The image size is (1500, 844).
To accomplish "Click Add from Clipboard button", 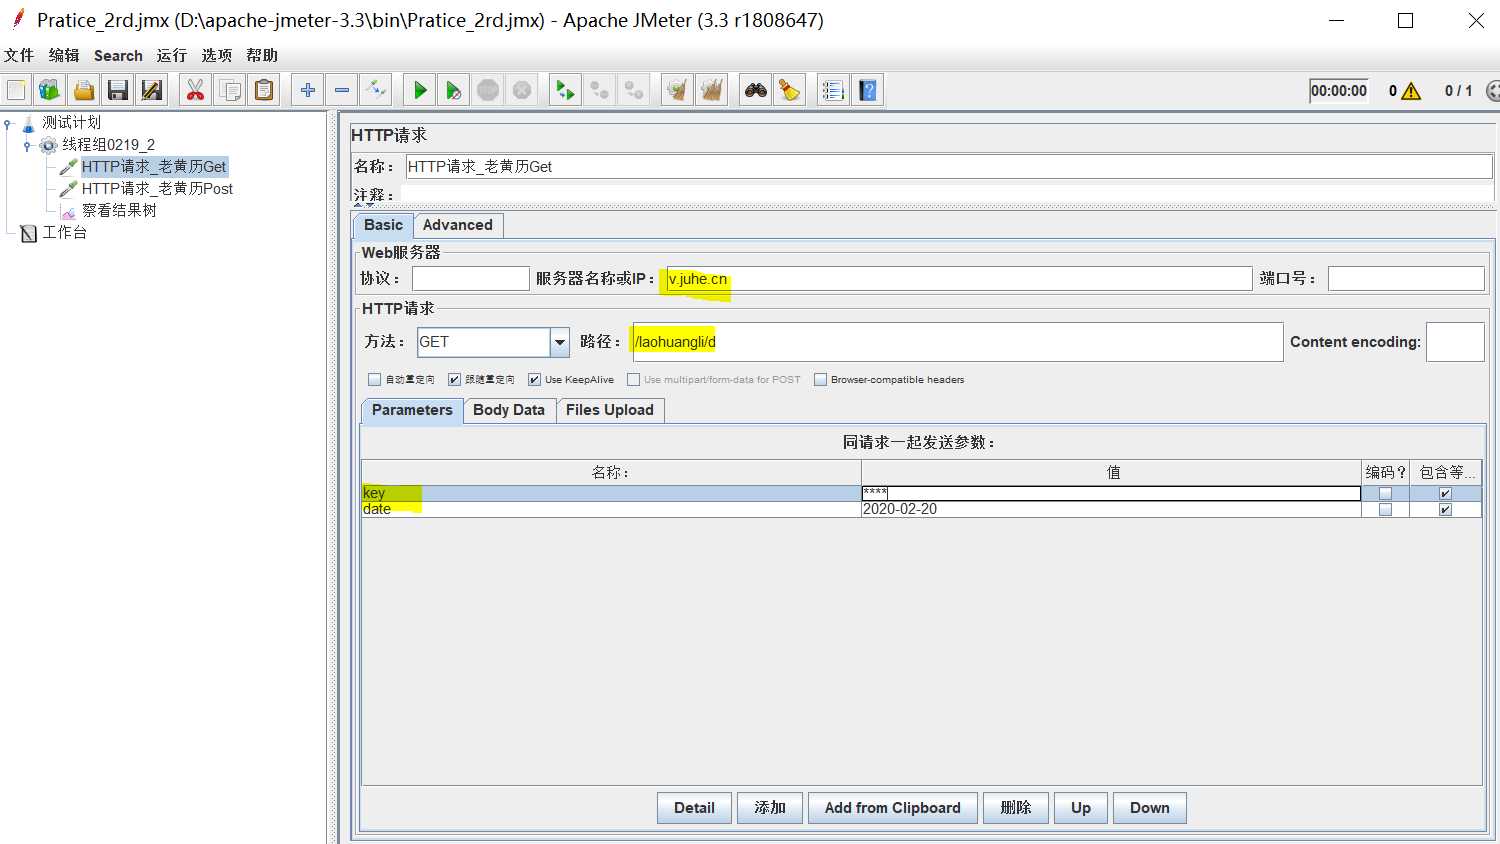I will [x=893, y=808].
